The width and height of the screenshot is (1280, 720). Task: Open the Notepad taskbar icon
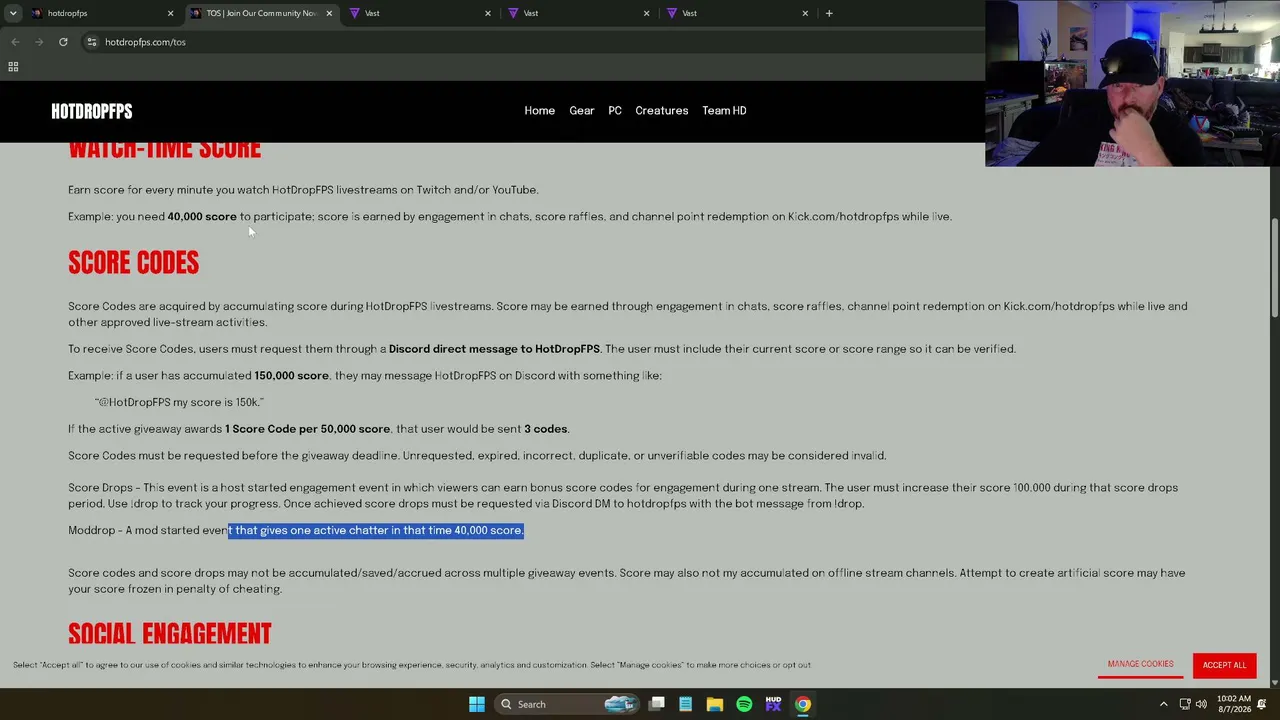686,704
